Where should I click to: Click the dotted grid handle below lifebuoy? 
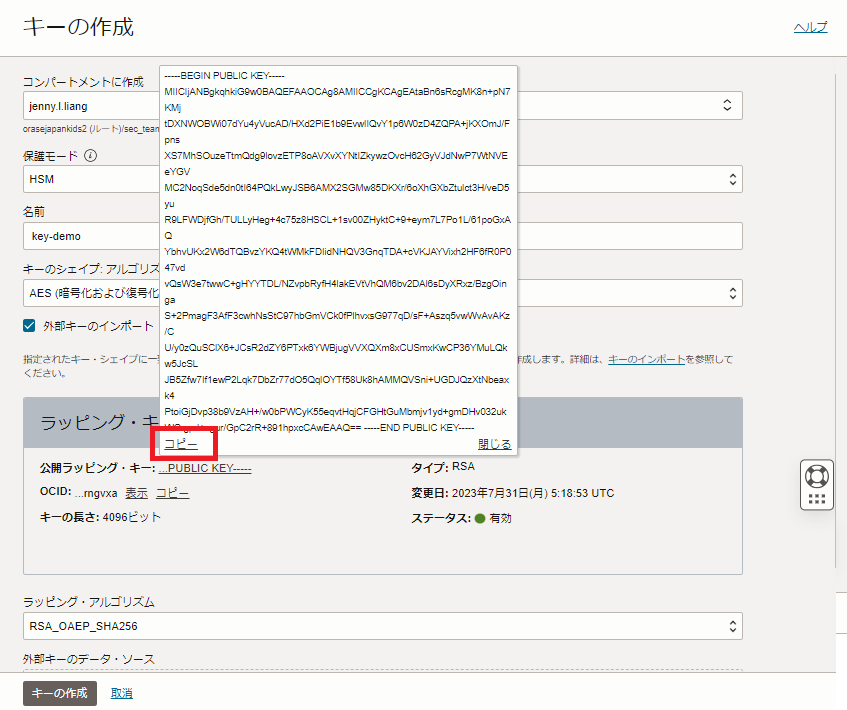pos(816,498)
